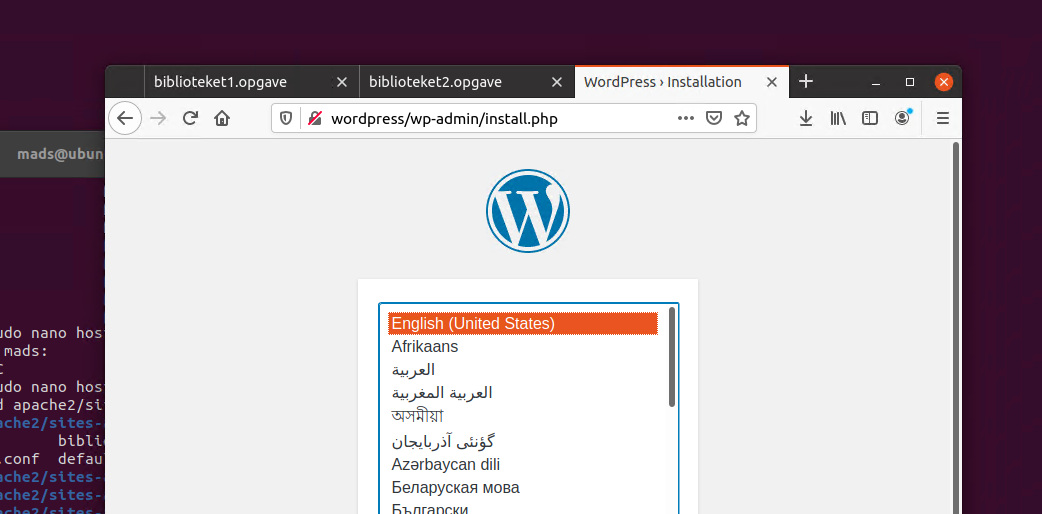Click the forward navigation arrow
The image size is (1042, 514).
coord(158,118)
